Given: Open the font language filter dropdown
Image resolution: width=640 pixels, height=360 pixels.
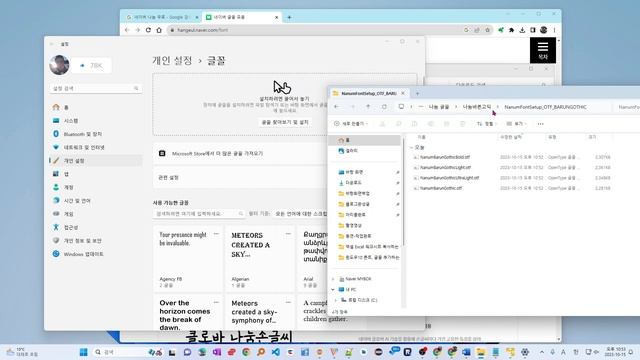Looking at the screenshot, I should pos(301,213).
